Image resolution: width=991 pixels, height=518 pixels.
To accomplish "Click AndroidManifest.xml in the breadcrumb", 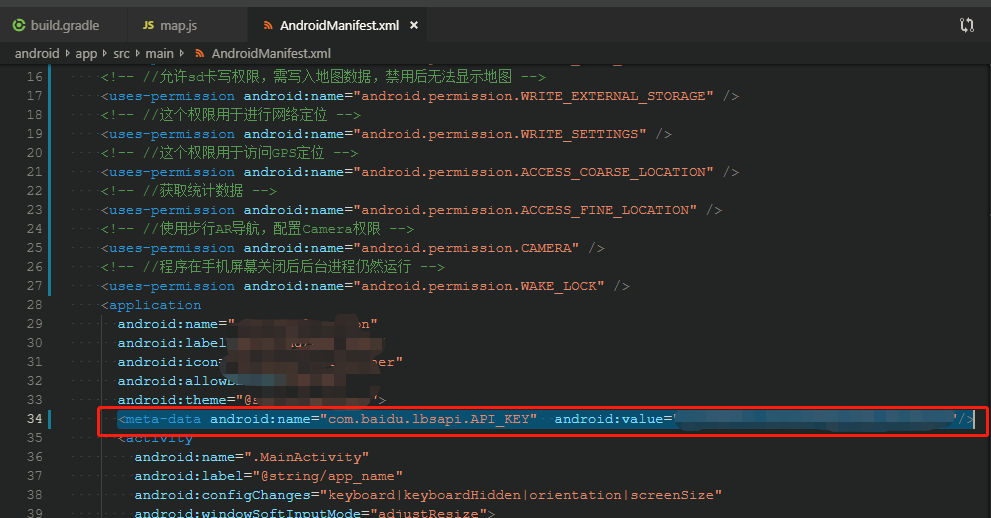I will (x=271, y=54).
